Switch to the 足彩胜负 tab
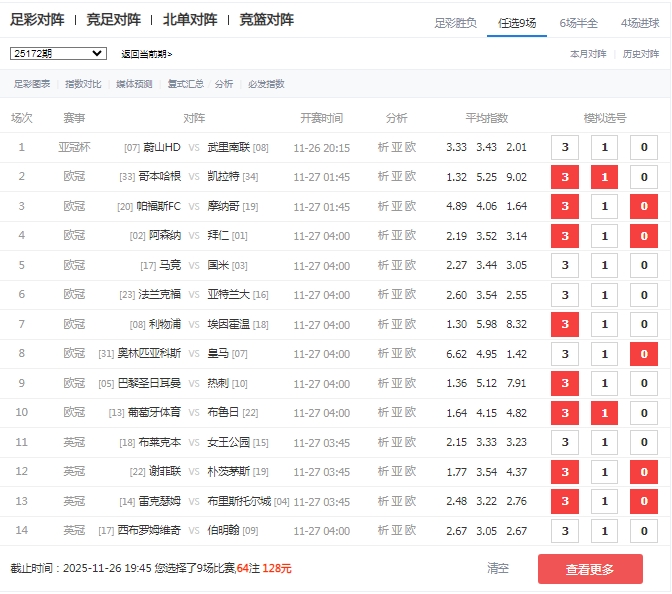This screenshot has width=672, height=594. point(455,22)
